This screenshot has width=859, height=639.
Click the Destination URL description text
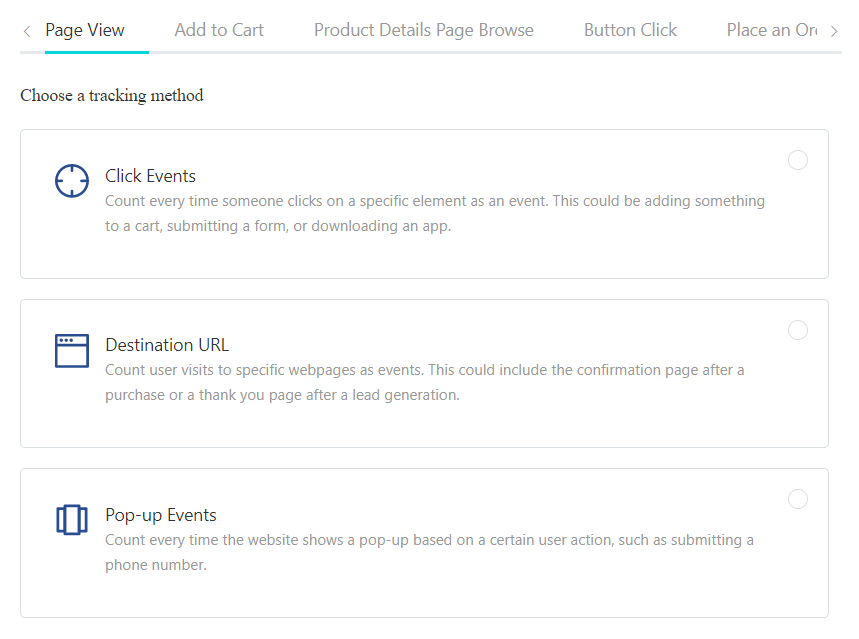tap(424, 382)
